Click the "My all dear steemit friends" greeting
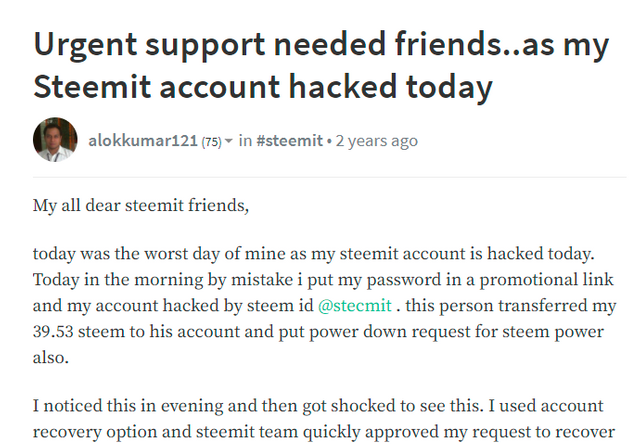The width and height of the screenshot is (640, 444). tap(139, 207)
